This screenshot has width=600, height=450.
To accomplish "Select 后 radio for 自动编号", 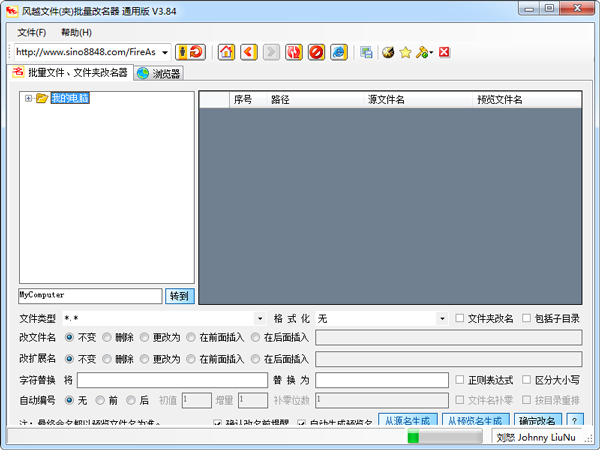I will (x=131, y=400).
